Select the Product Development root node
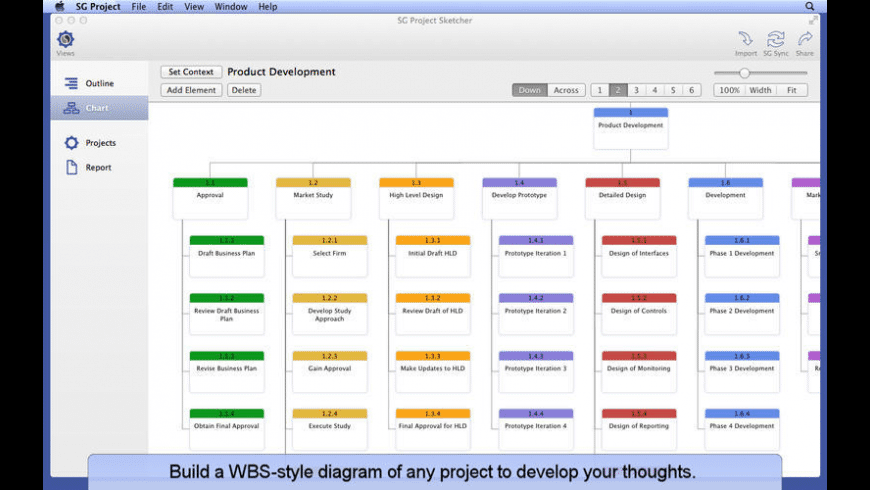Image resolution: width=870 pixels, height=490 pixels. (x=631, y=128)
